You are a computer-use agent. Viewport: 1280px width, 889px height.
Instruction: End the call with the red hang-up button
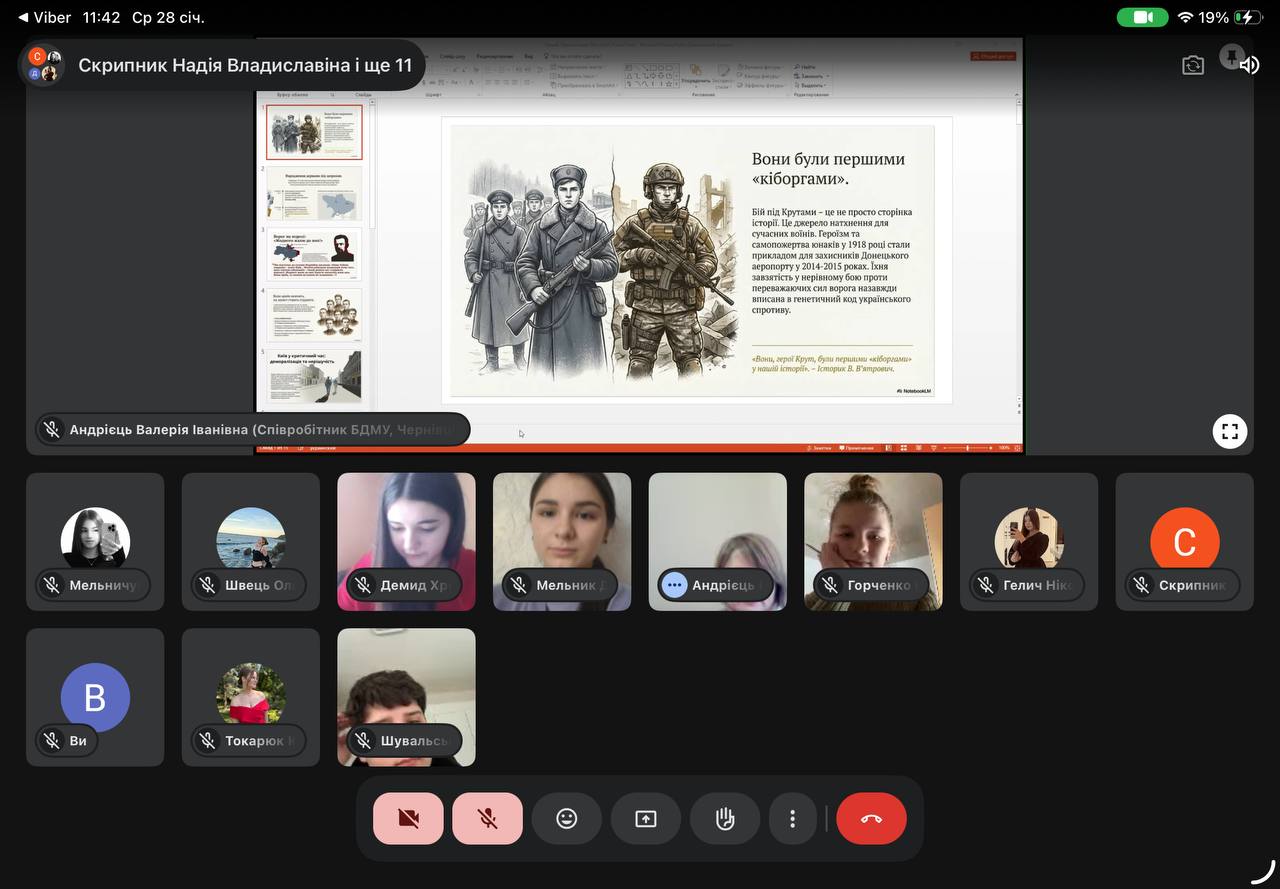tap(871, 819)
